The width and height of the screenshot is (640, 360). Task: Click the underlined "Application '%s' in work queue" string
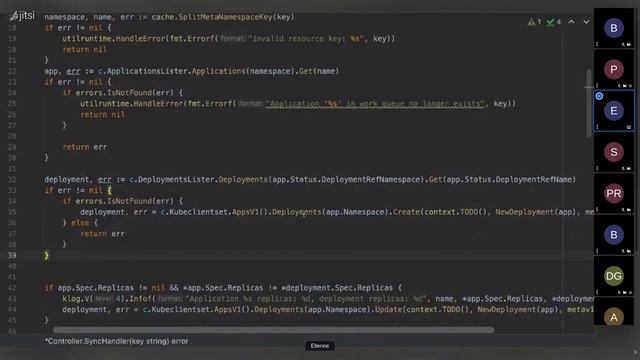coord(375,104)
